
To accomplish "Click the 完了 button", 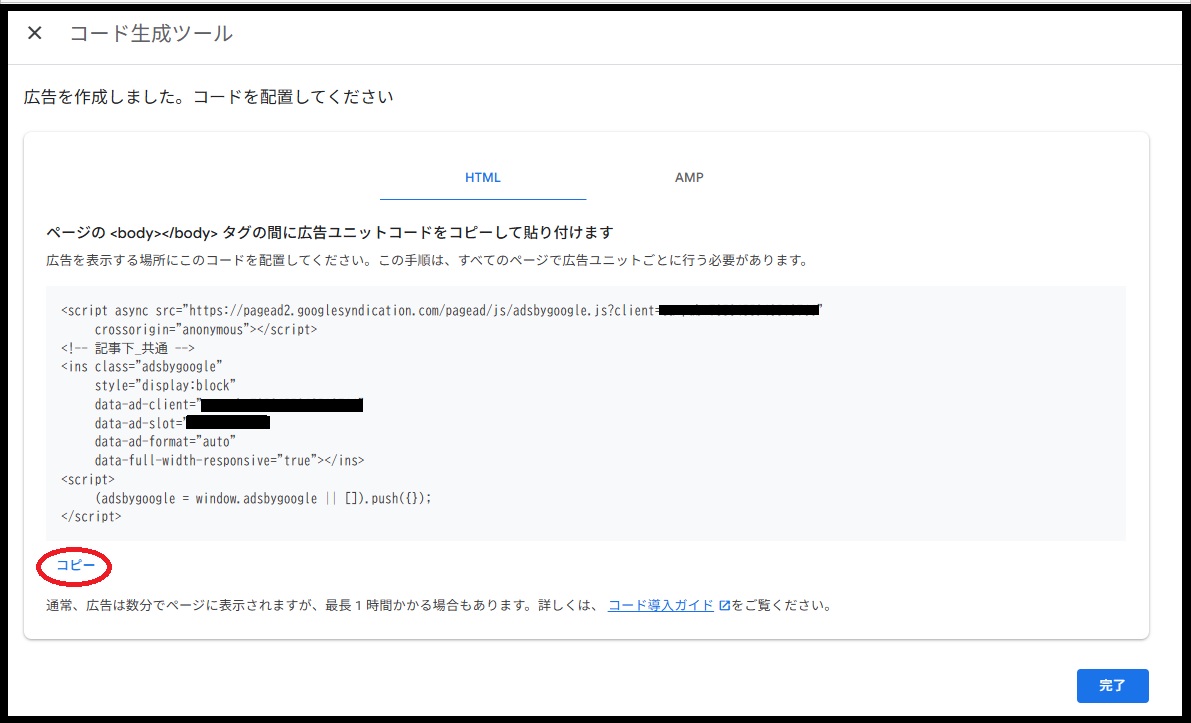I will tap(1113, 685).
